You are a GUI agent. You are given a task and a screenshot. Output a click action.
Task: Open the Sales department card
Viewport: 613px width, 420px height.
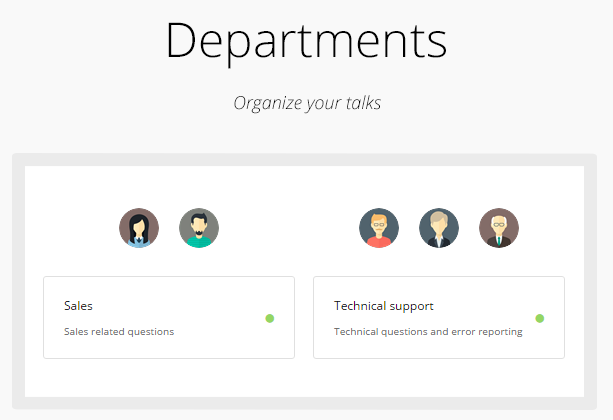pyautogui.click(x=169, y=317)
